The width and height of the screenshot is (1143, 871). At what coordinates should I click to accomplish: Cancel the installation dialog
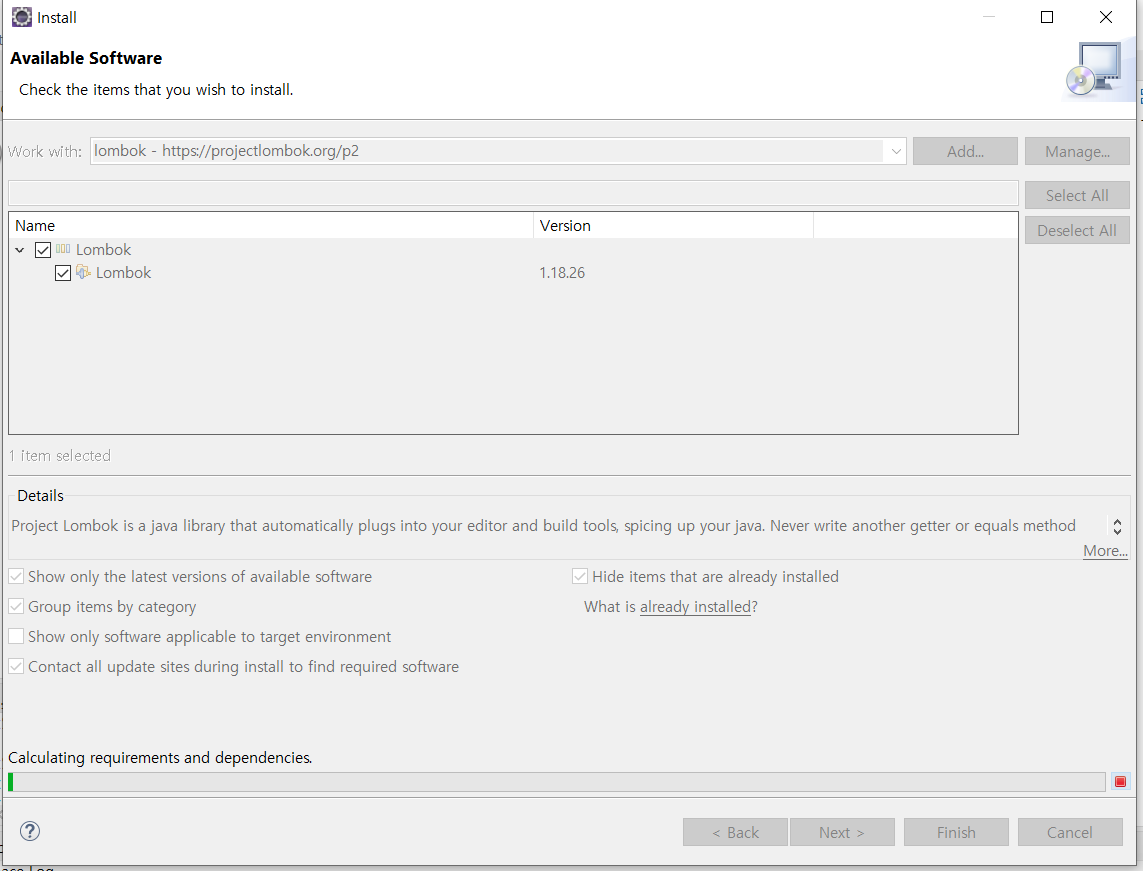(x=1070, y=832)
